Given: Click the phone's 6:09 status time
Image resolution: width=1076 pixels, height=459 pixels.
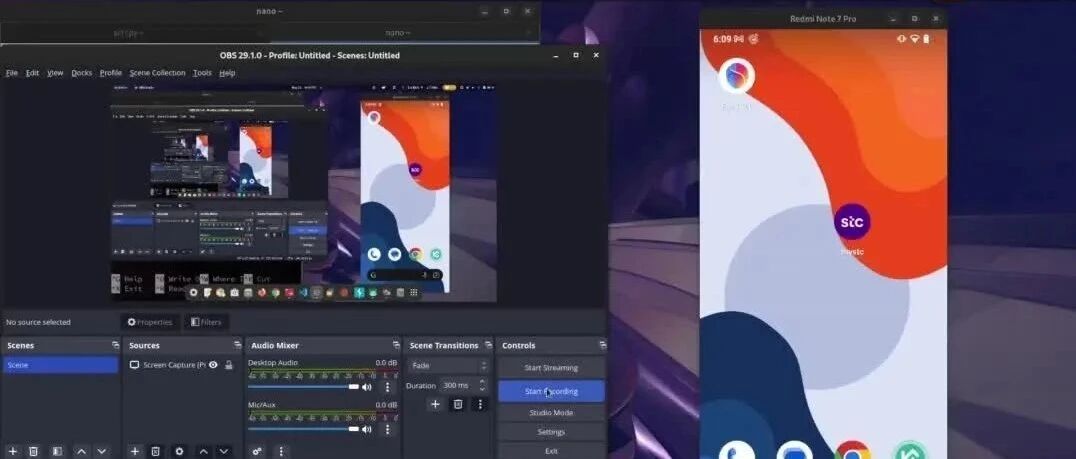Looking at the screenshot, I should click(x=723, y=39).
